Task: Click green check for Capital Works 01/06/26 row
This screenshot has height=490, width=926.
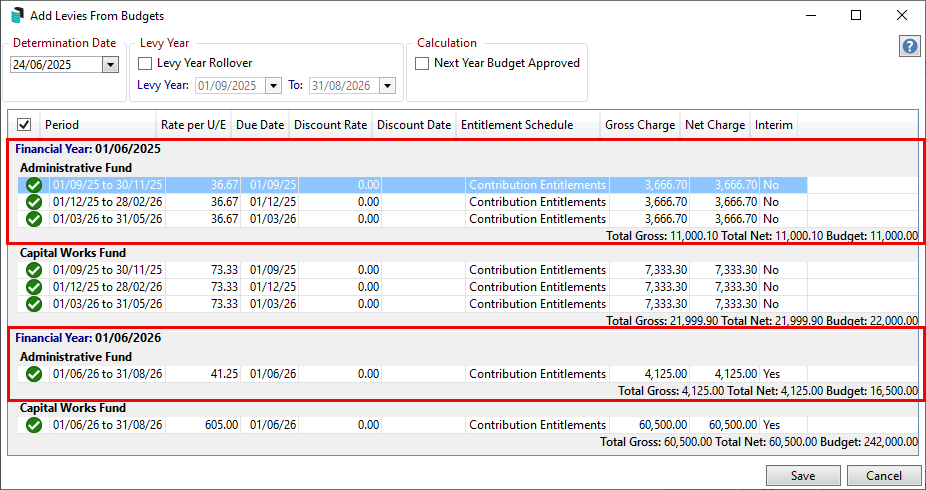Action: [x=34, y=425]
